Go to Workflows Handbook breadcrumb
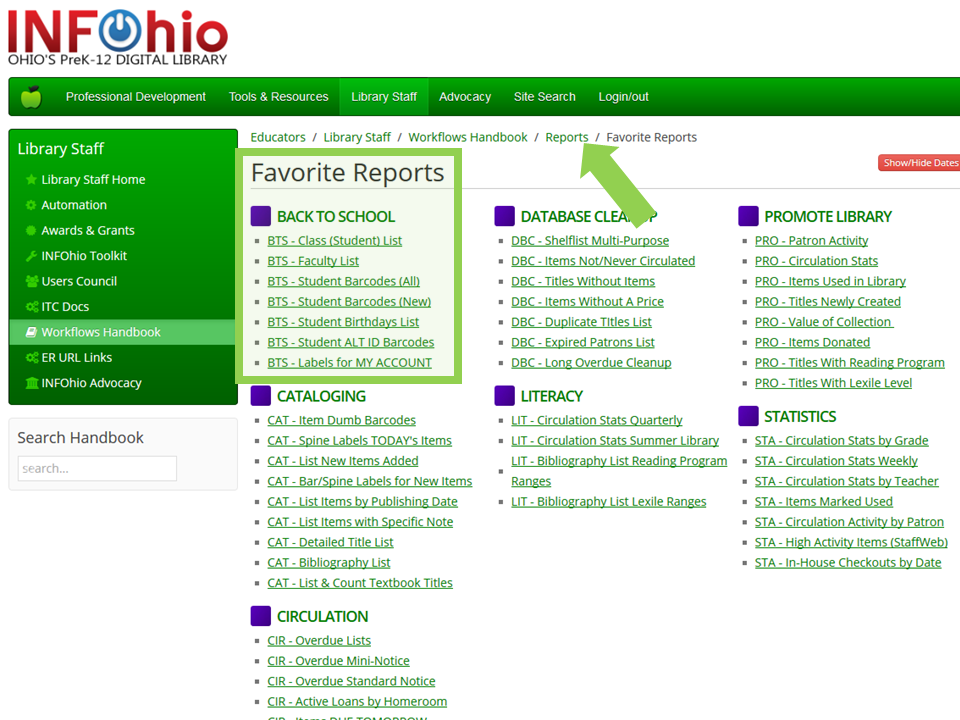Screen dimensions: 960x720 (x=468, y=137)
